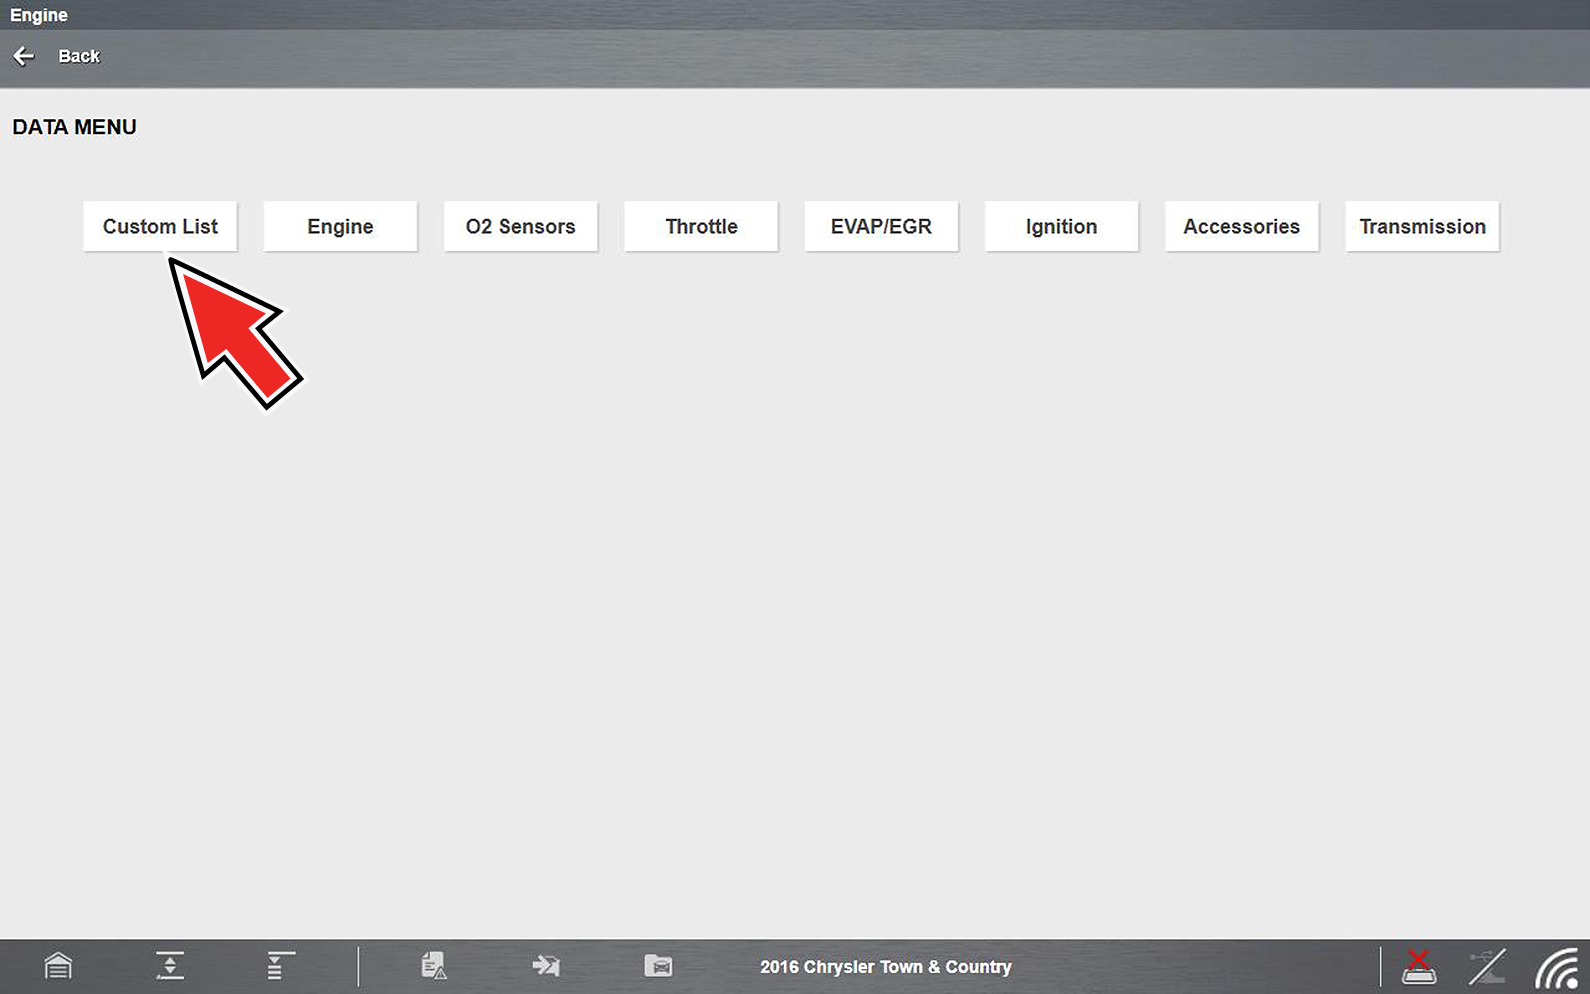Click the 2016 Chrysler Town & Country label
Viewport: 1590px width, 994px height.
click(885, 967)
